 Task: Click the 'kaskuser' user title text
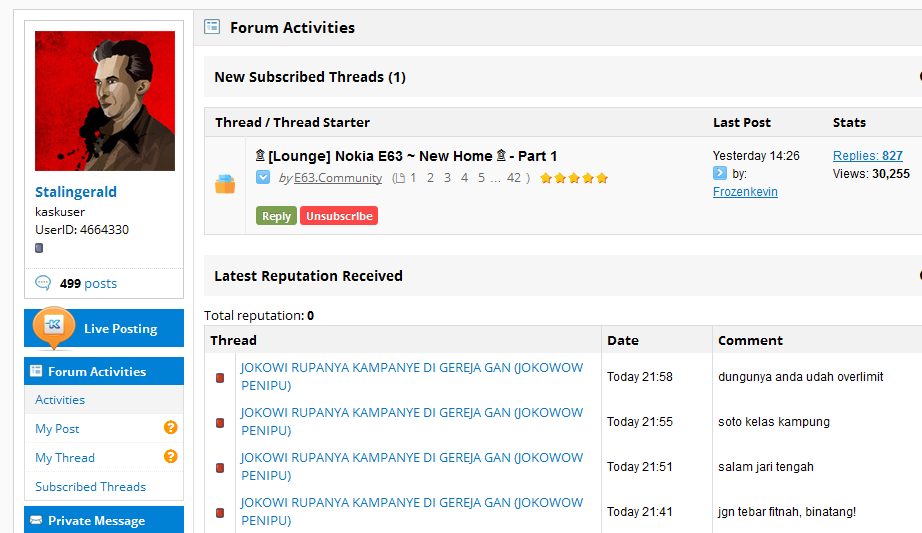pyautogui.click(x=60, y=212)
